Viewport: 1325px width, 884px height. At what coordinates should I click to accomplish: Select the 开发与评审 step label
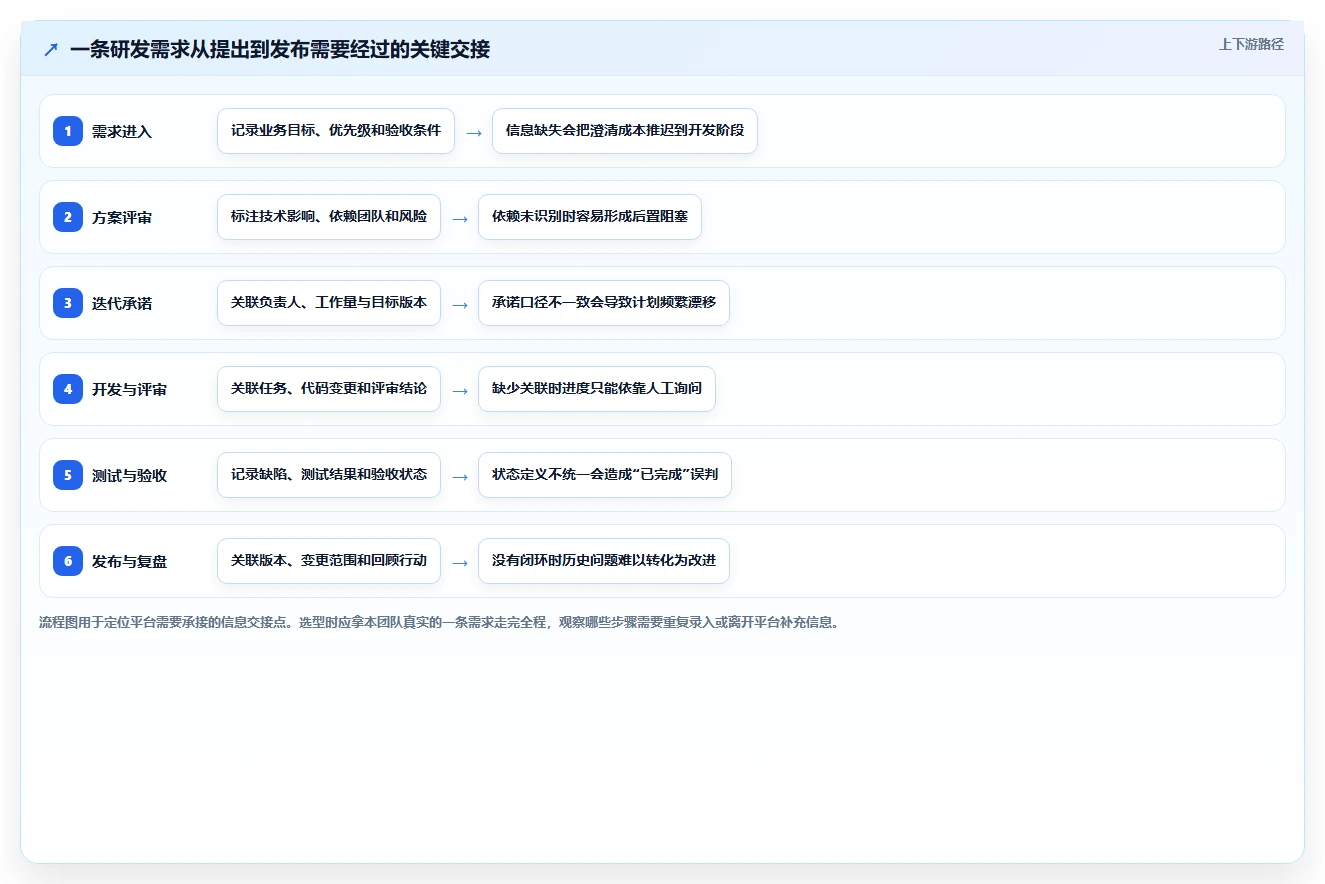(129, 389)
